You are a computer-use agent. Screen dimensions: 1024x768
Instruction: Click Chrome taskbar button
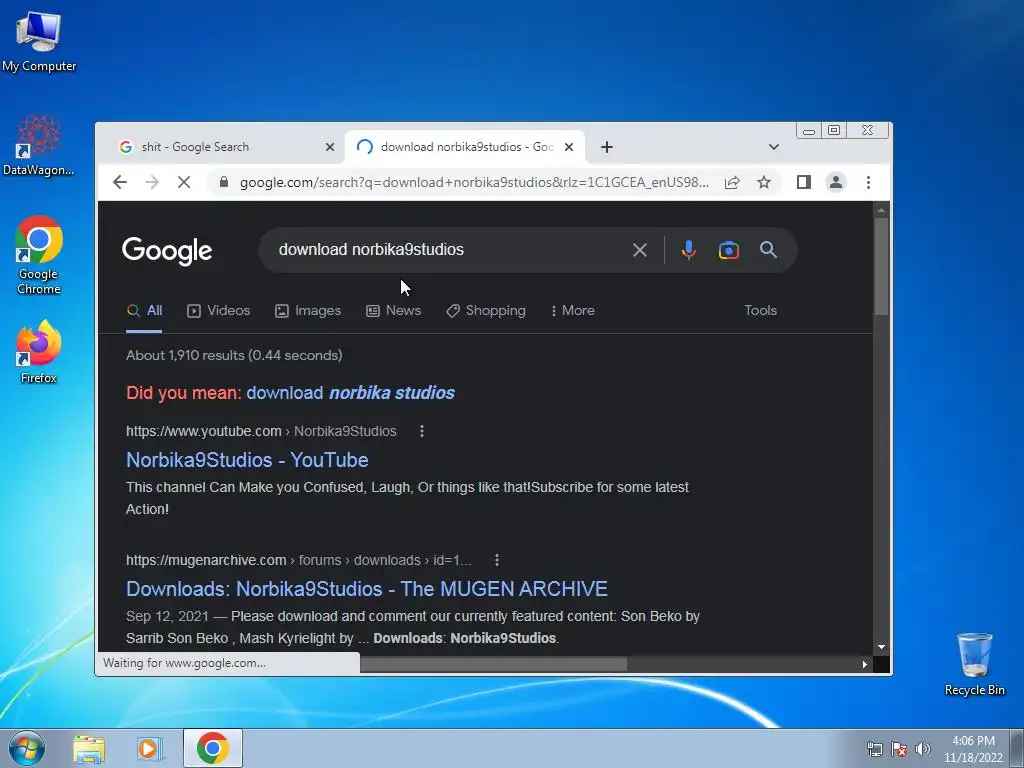point(213,748)
